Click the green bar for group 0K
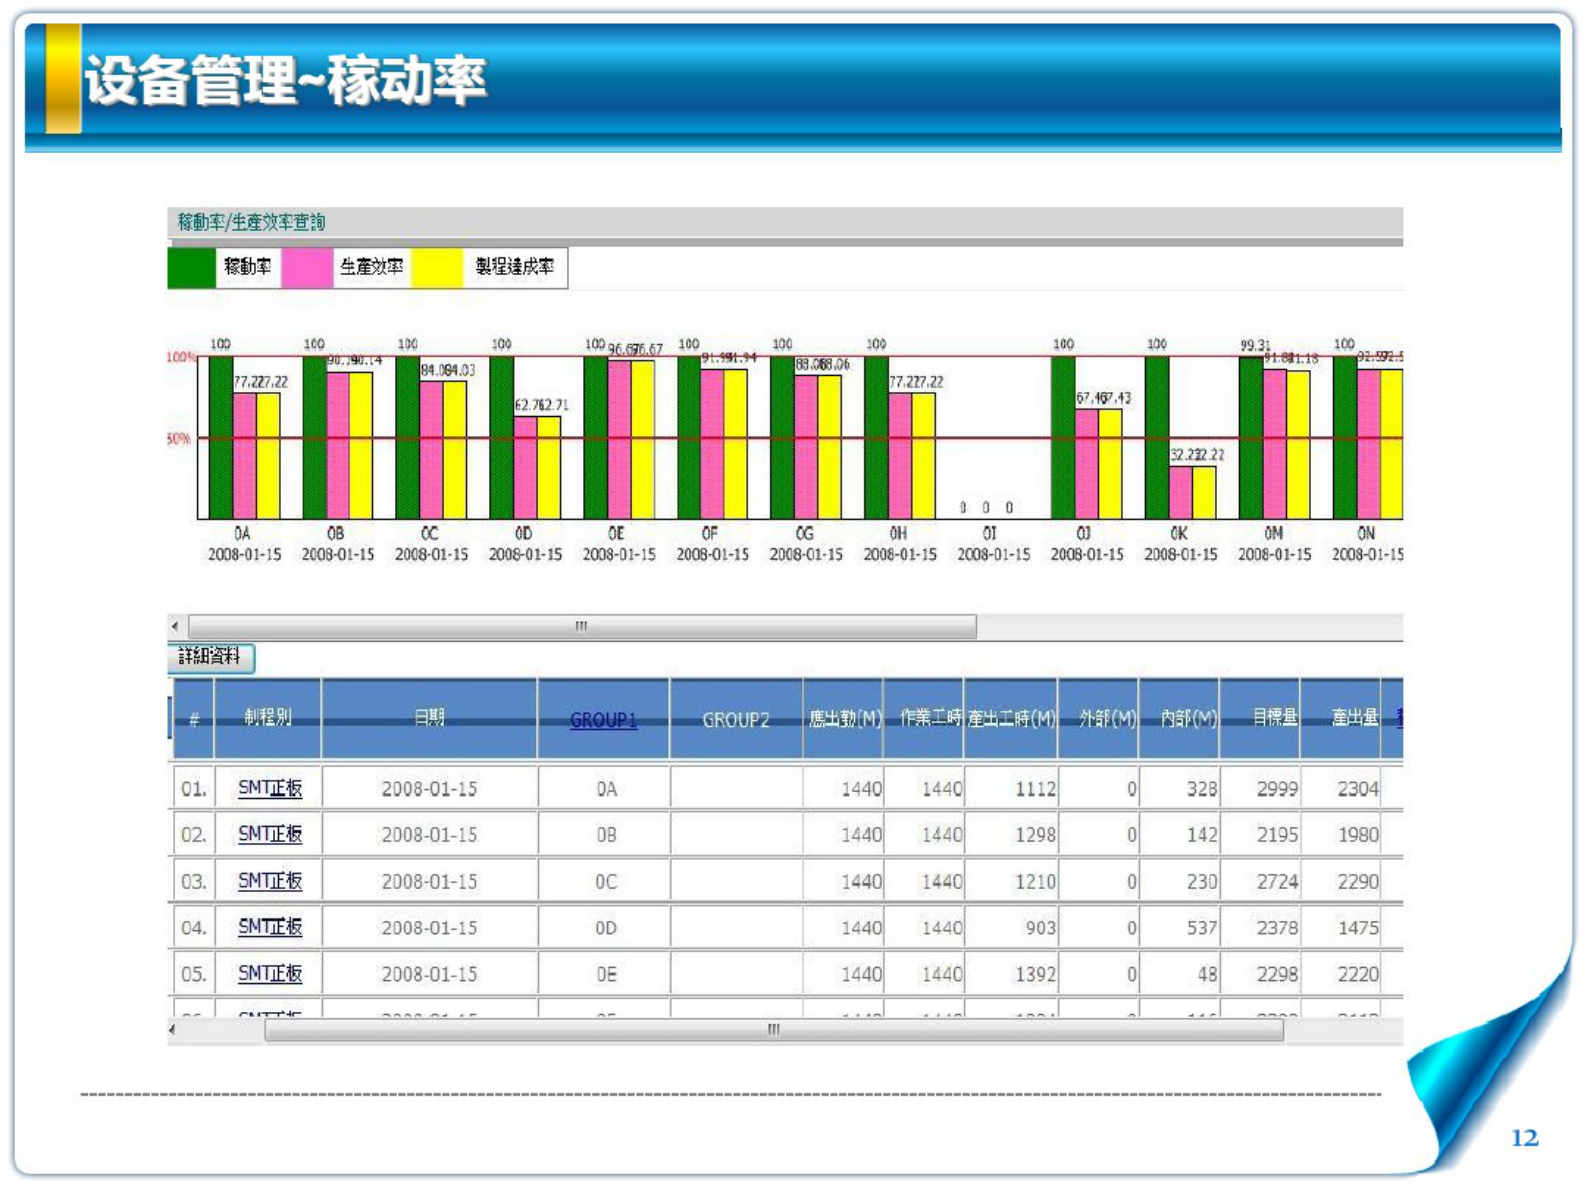 coord(1157,437)
